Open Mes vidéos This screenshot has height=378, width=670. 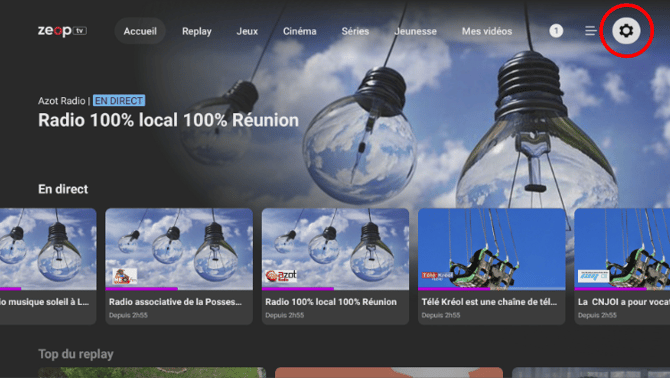pos(487,31)
